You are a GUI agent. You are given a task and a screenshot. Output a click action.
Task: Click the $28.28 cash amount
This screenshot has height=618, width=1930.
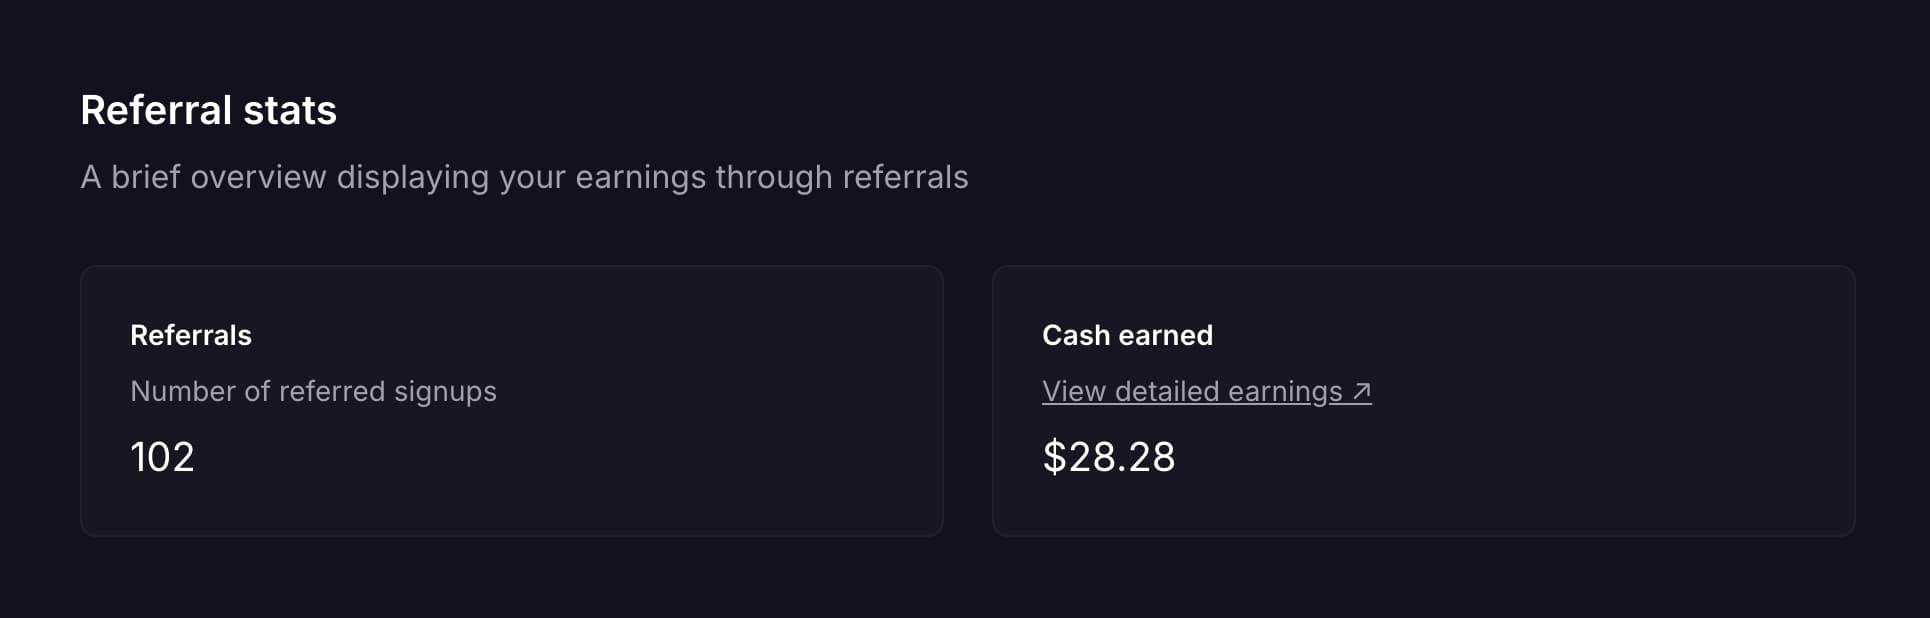click(1109, 457)
